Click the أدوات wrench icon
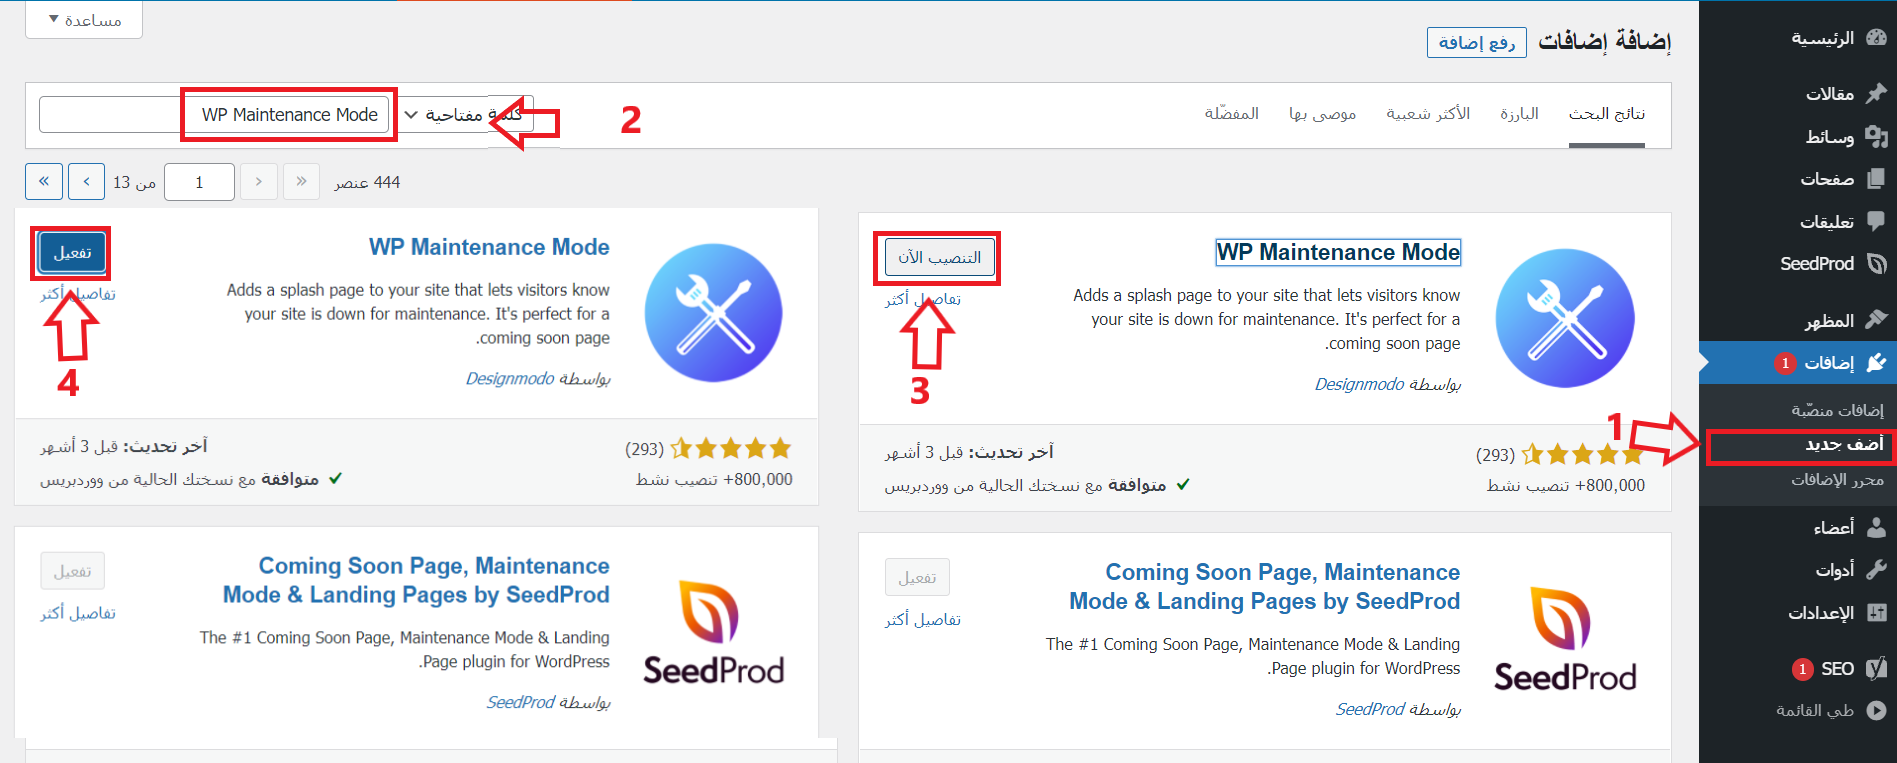 pyautogui.click(x=1876, y=569)
